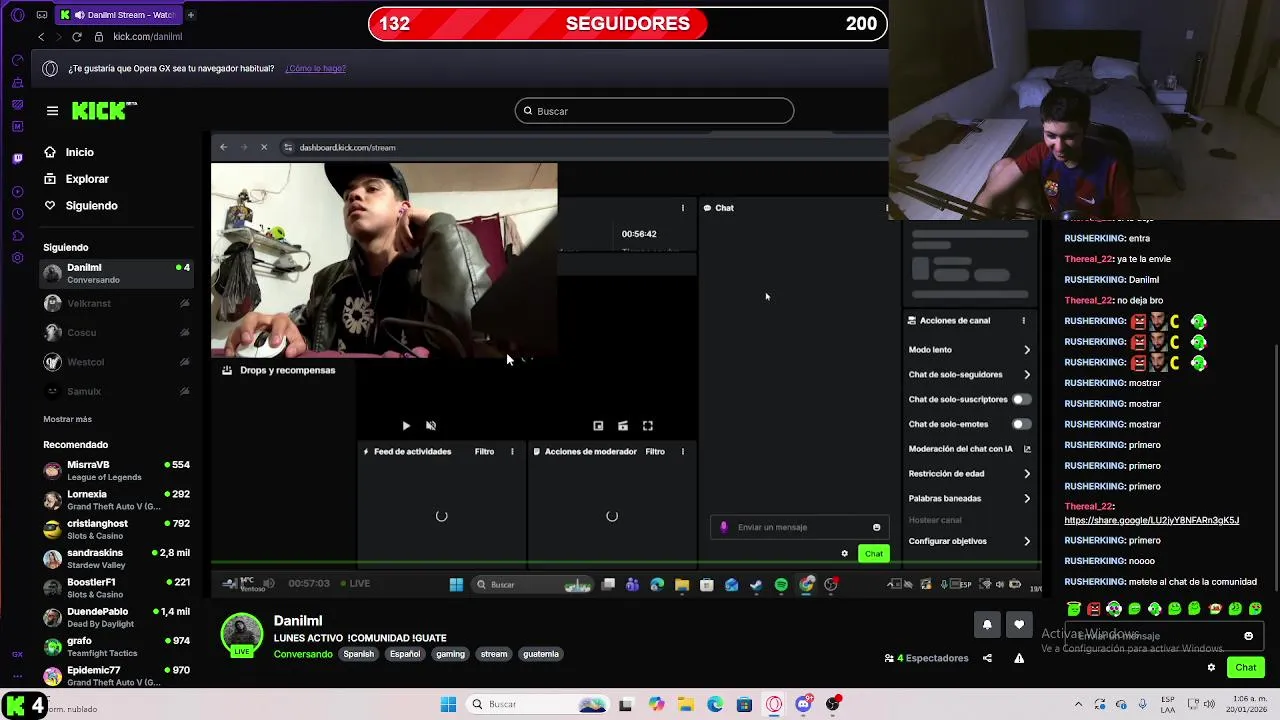The height and width of the screenshot is (720, 1280).
Task: Open Acciones de canal options menu
Action: pos(1023,321)
